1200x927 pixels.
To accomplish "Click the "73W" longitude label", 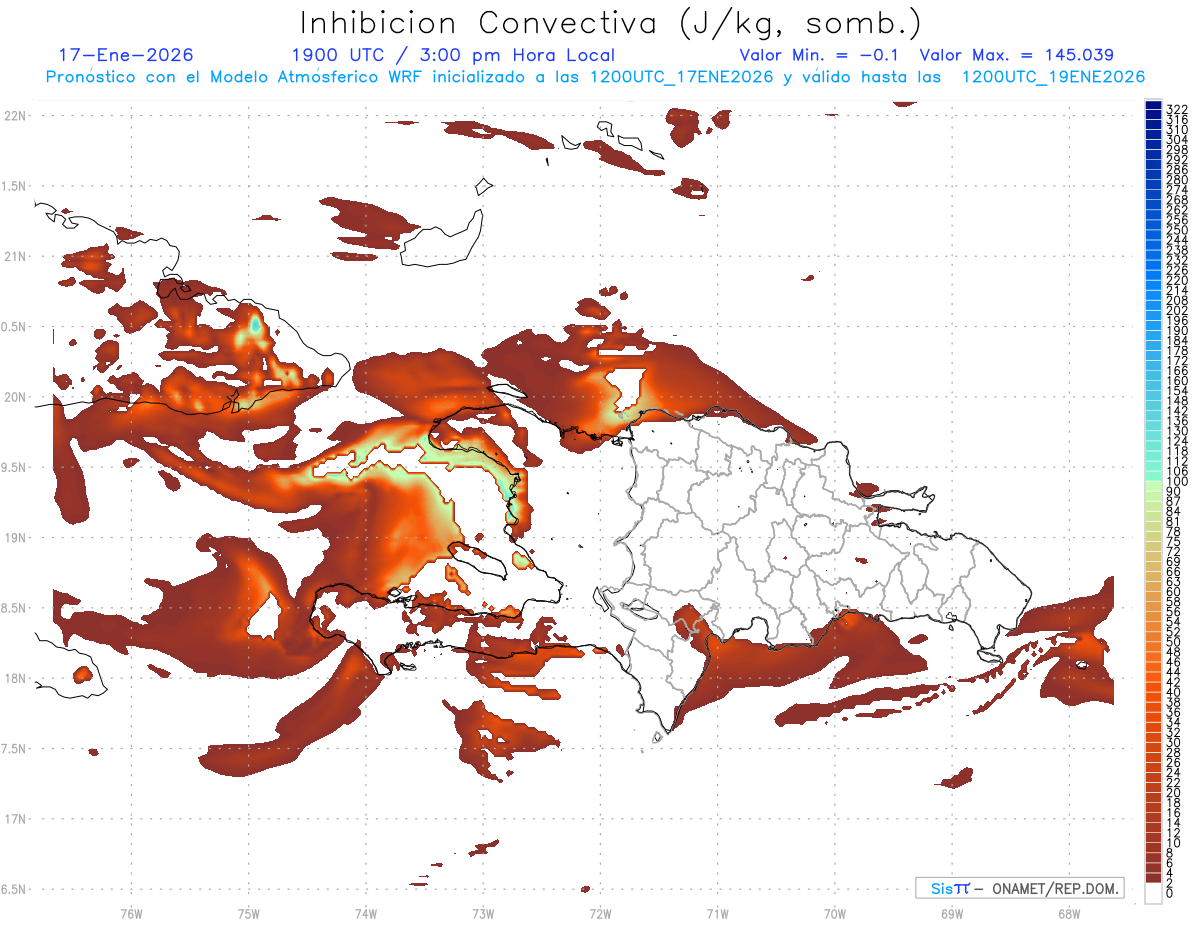I will pos(483,913).
